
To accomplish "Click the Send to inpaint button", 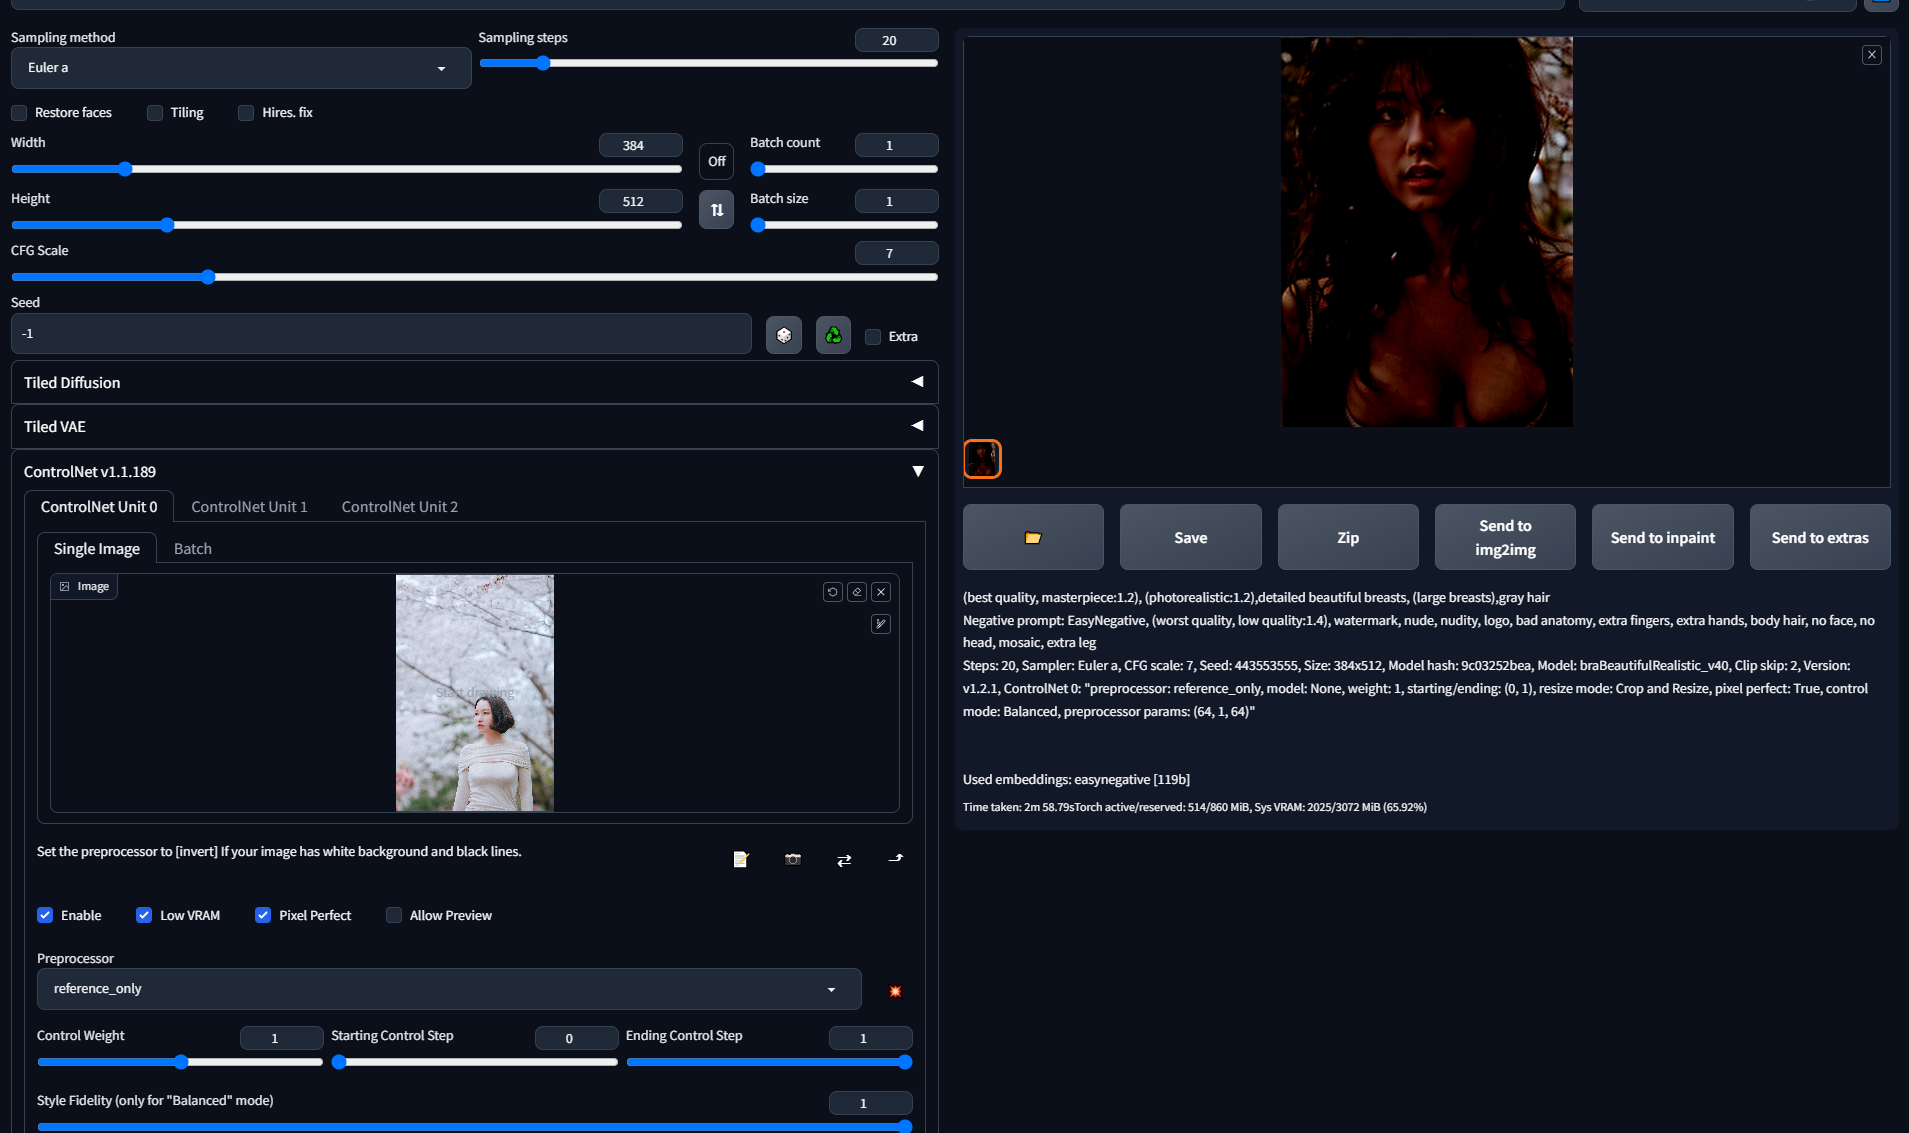I will point(1661,537).
